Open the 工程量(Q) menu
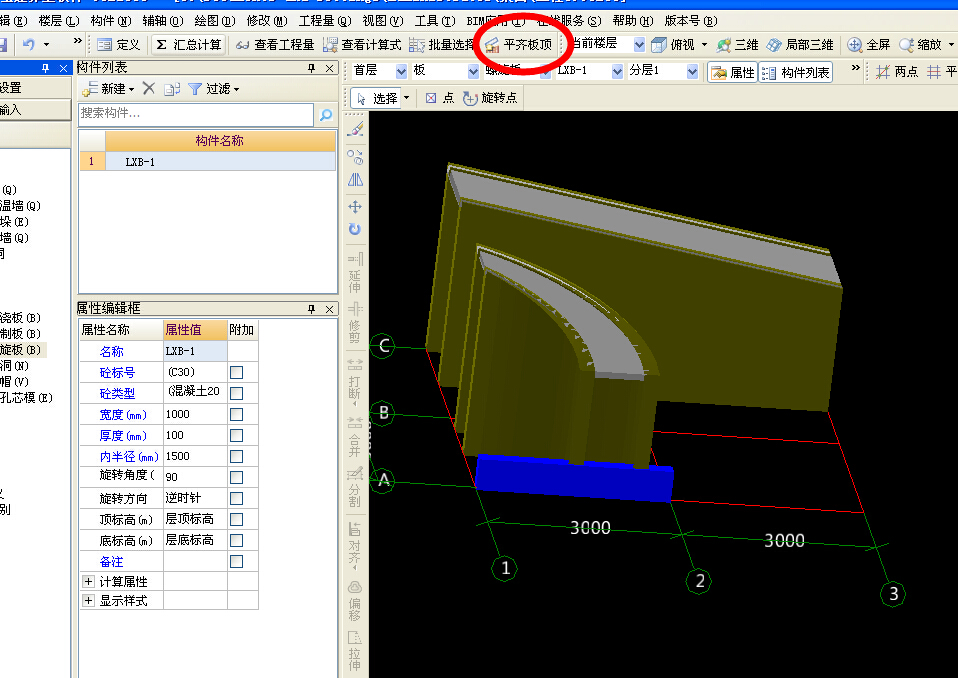Image resolution: width=958 pixels, height=678 pixels. (324, 21)
